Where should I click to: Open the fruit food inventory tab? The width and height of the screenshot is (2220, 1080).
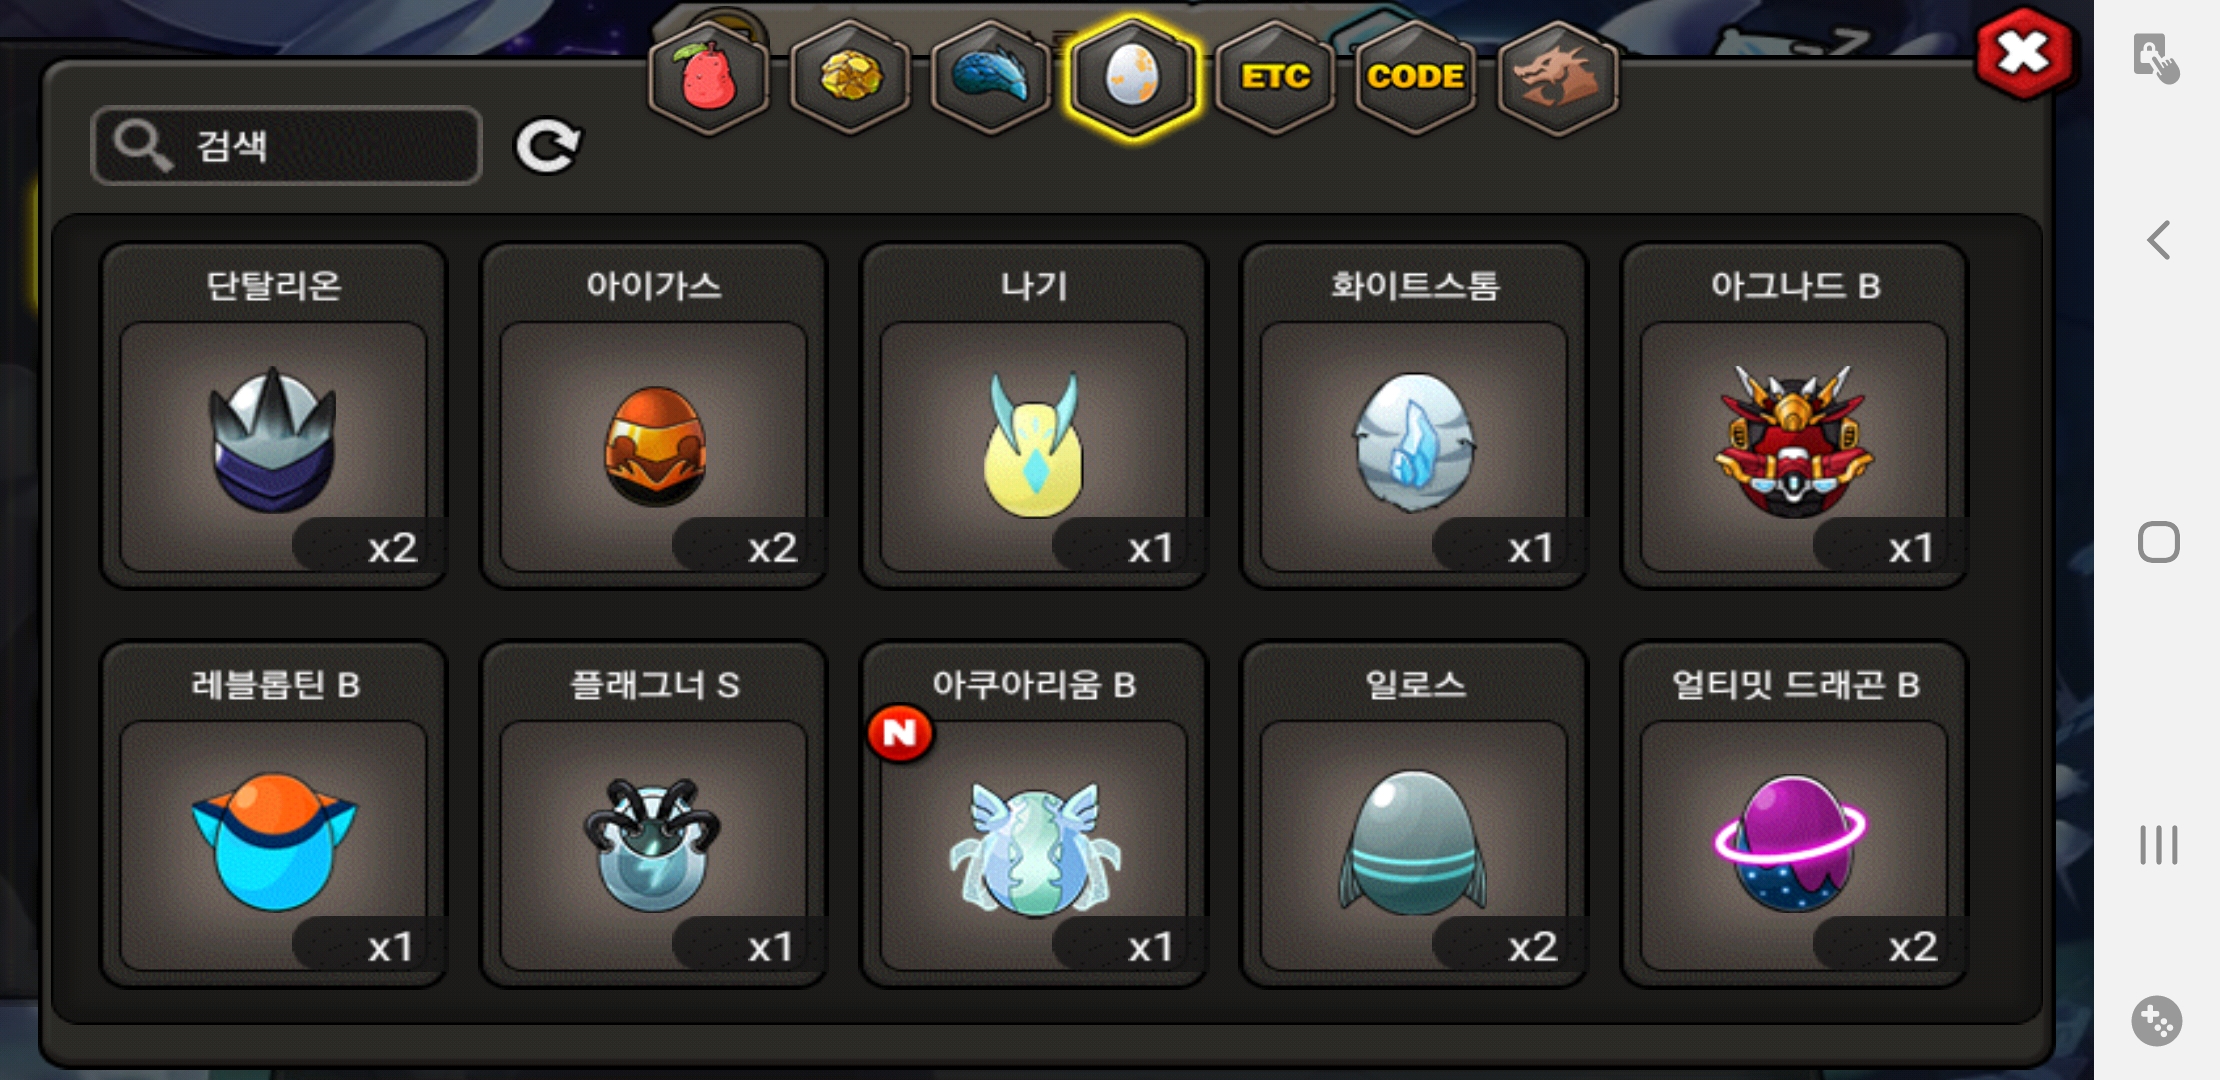(709, 78)
